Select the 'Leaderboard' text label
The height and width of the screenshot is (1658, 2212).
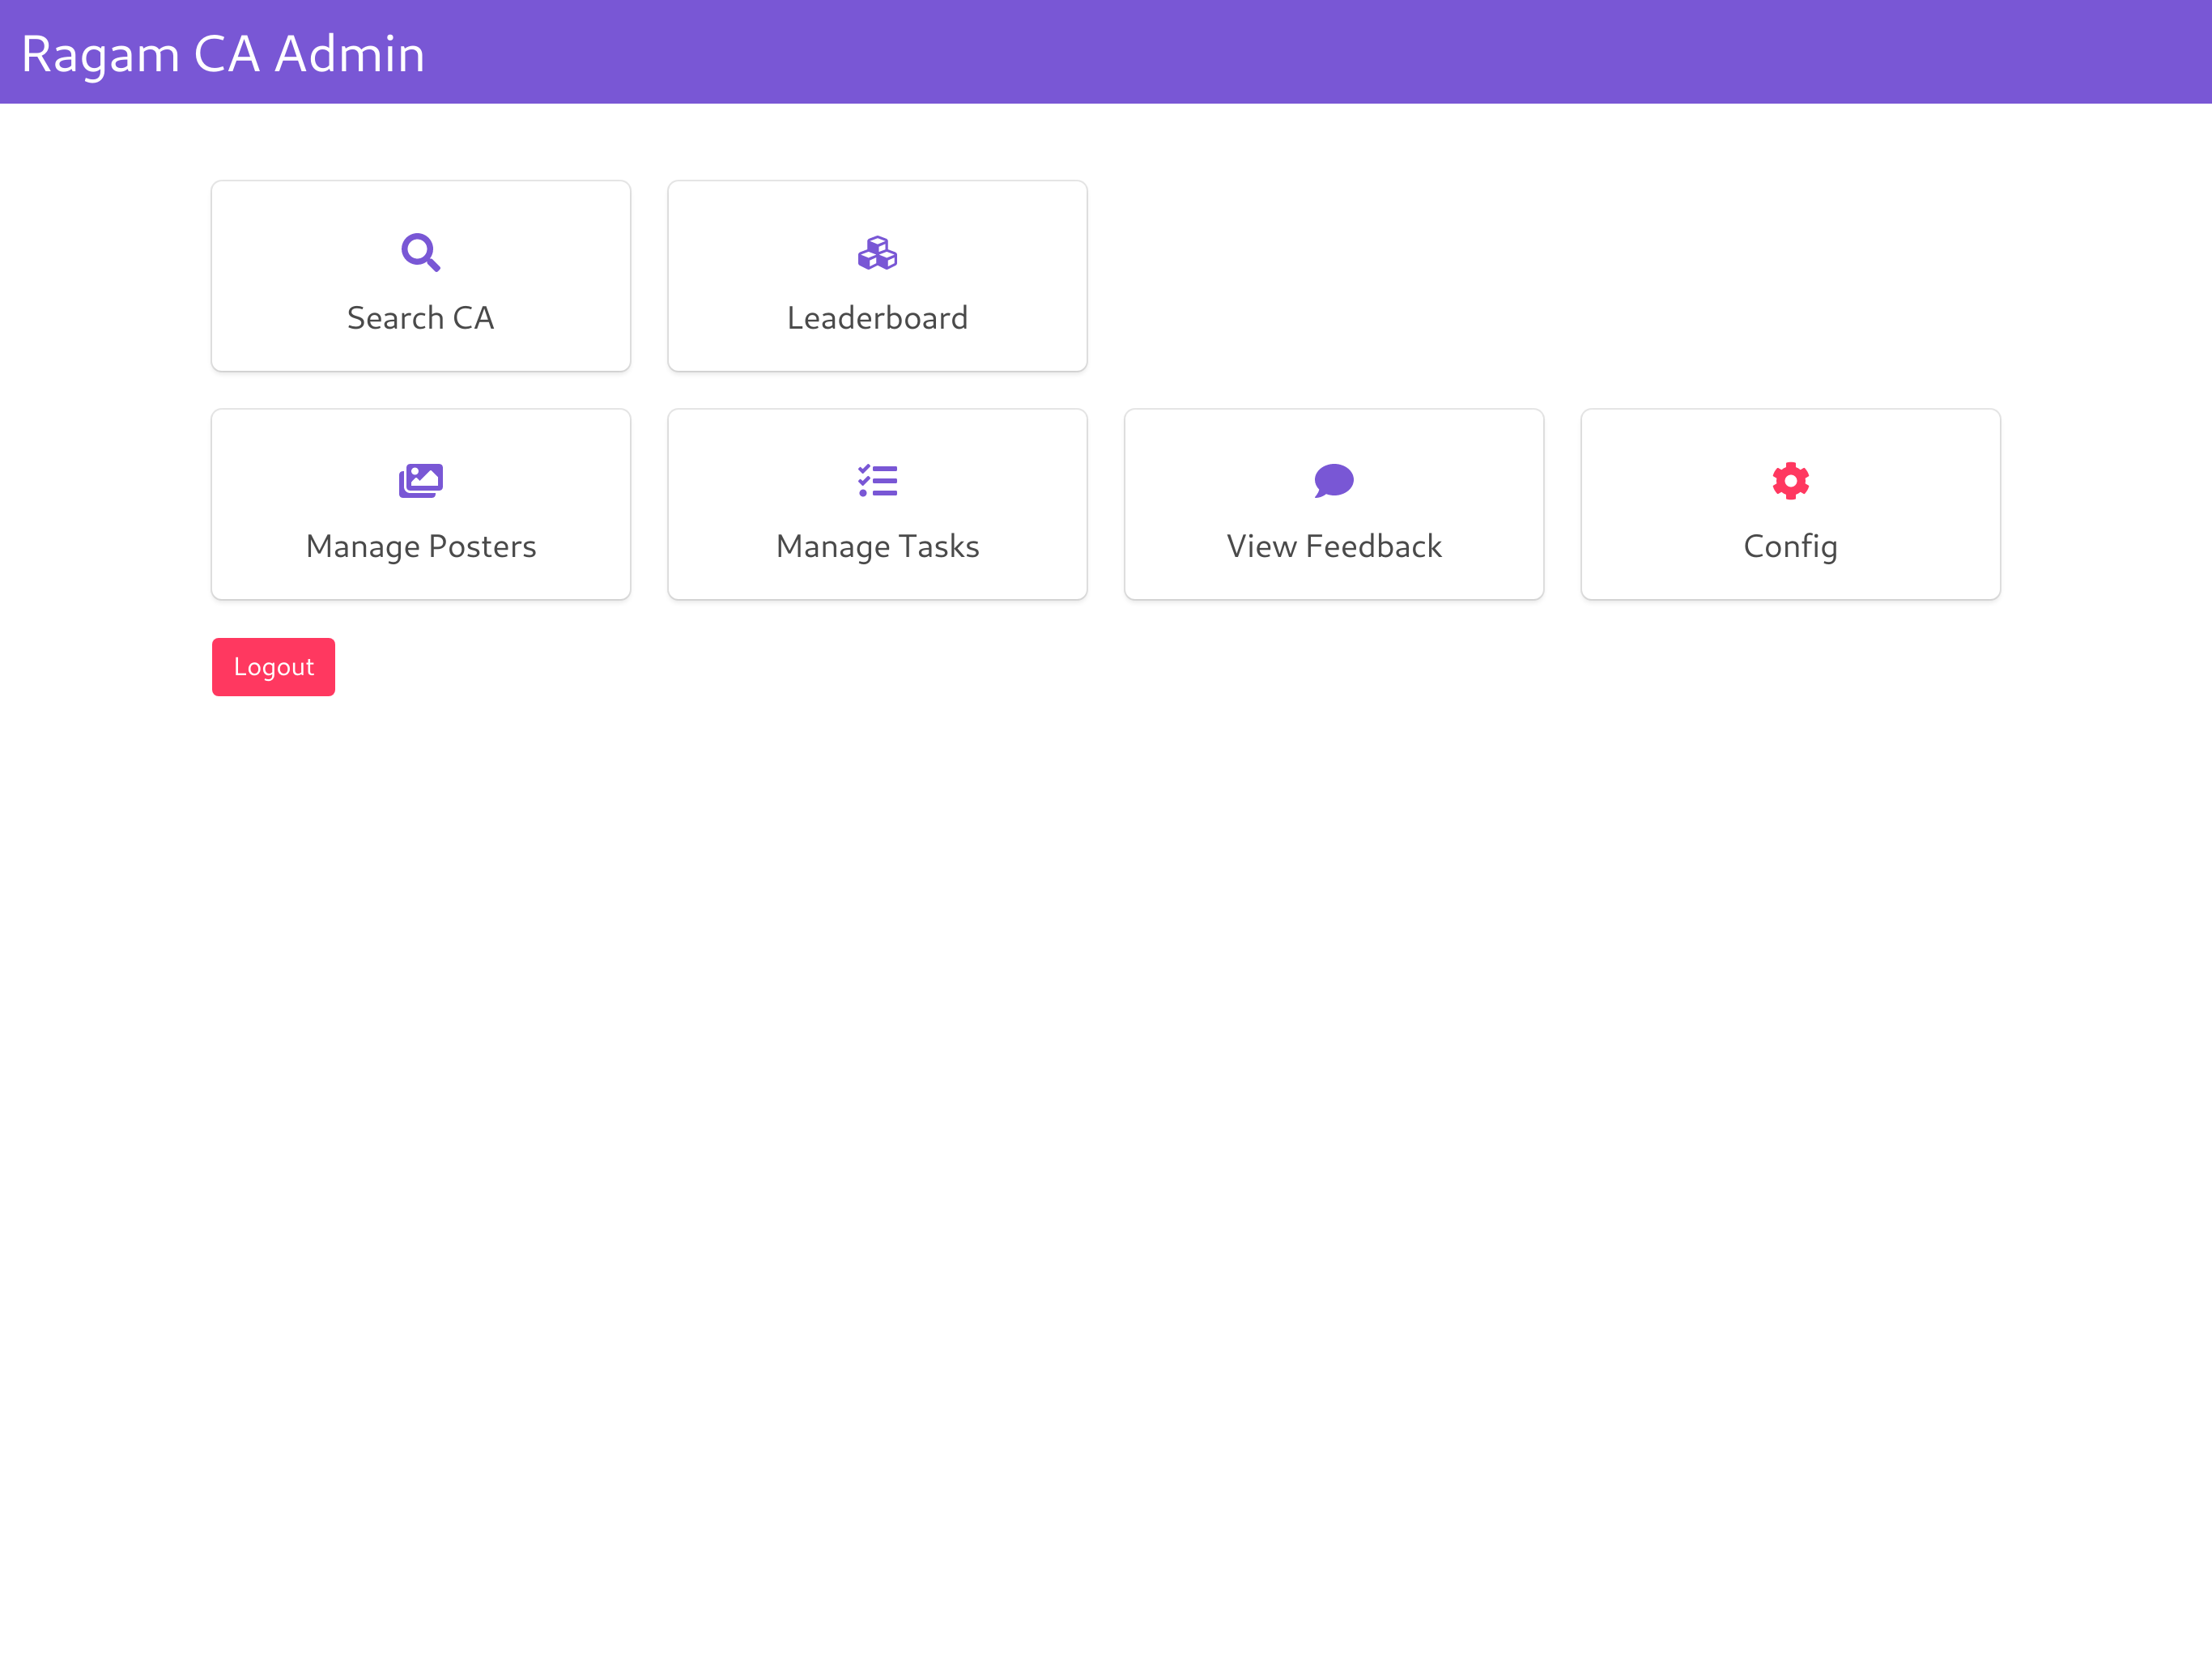coord(877,318)
